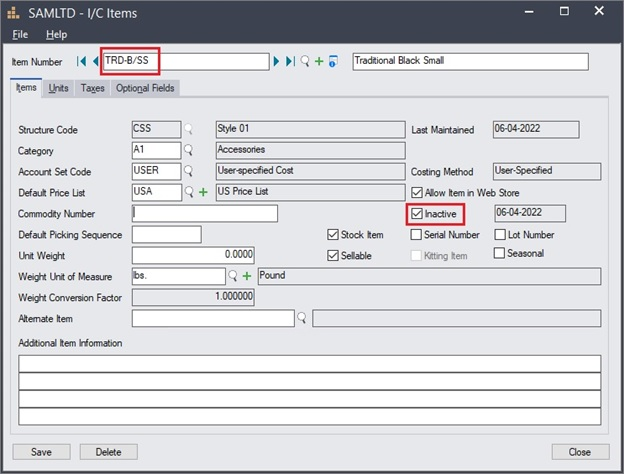
Task: Click the disabled Kitting Item checkbox
Action: click(416, 256)
